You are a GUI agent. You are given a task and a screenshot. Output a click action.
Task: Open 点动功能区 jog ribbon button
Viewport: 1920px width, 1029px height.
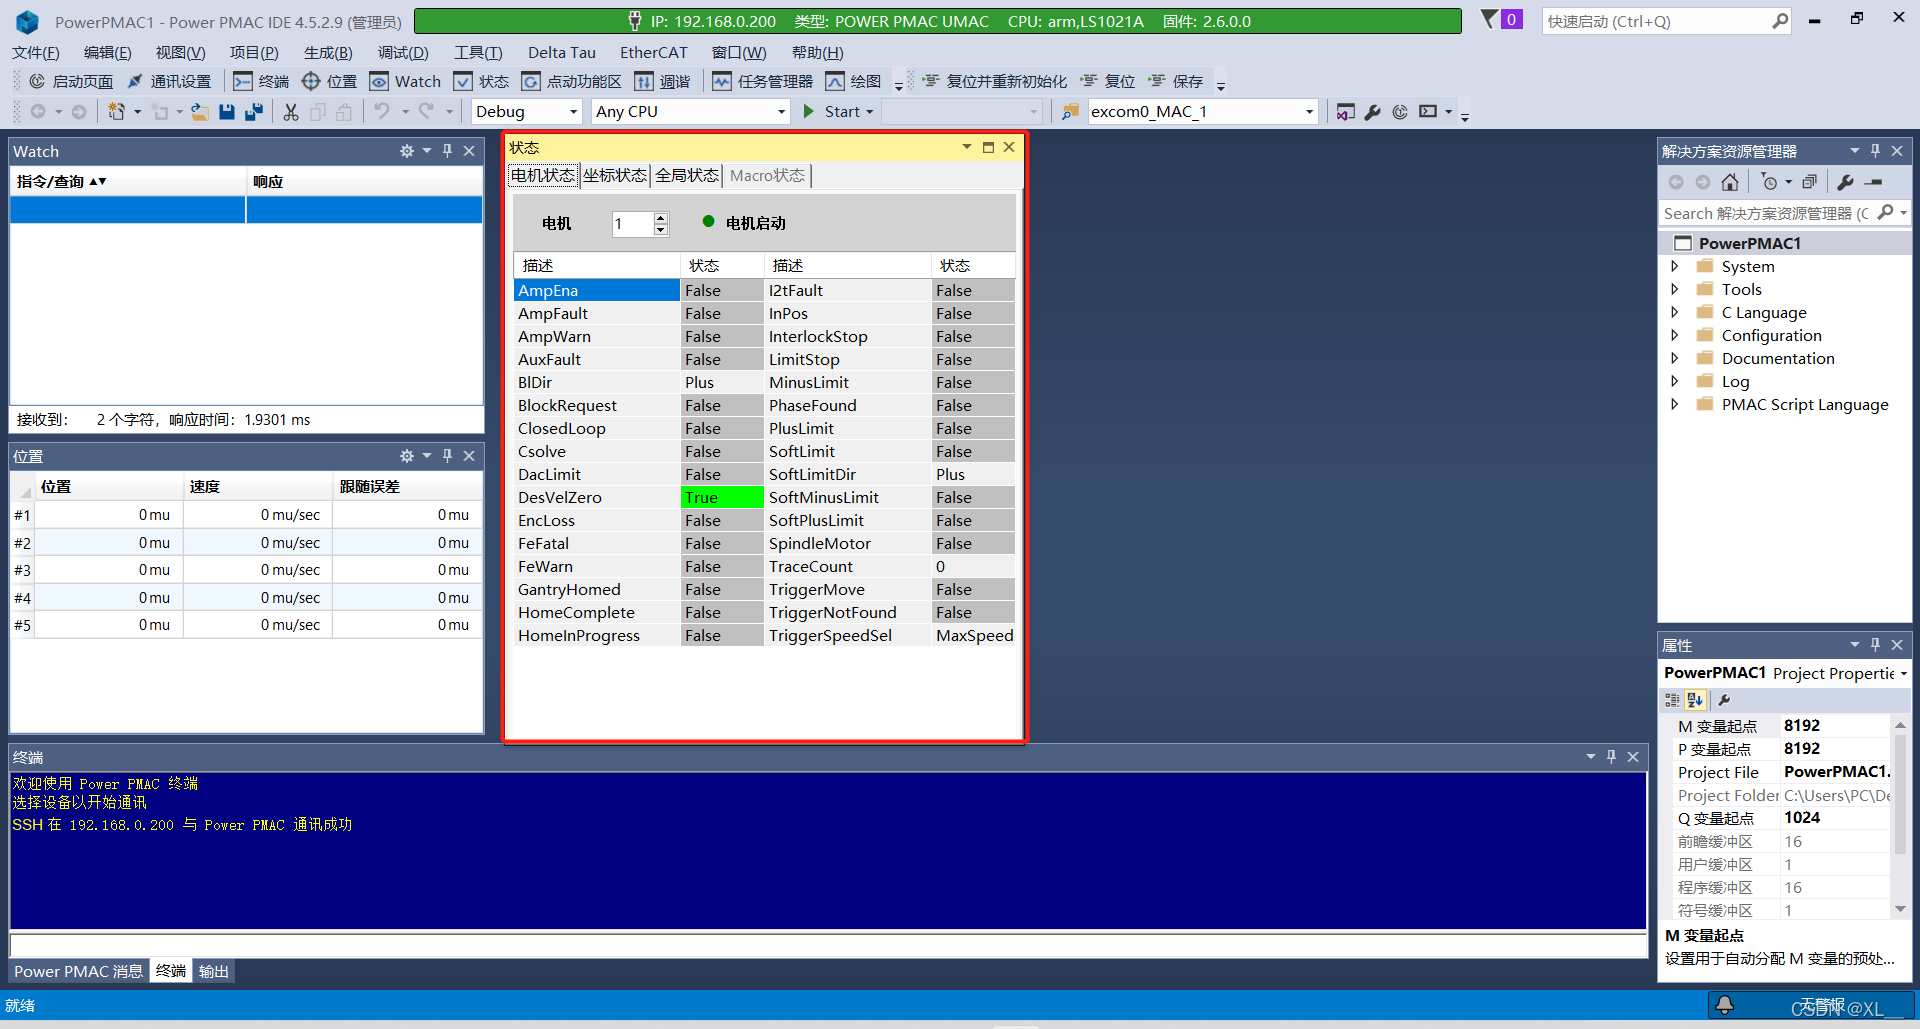tap(572, 82)
